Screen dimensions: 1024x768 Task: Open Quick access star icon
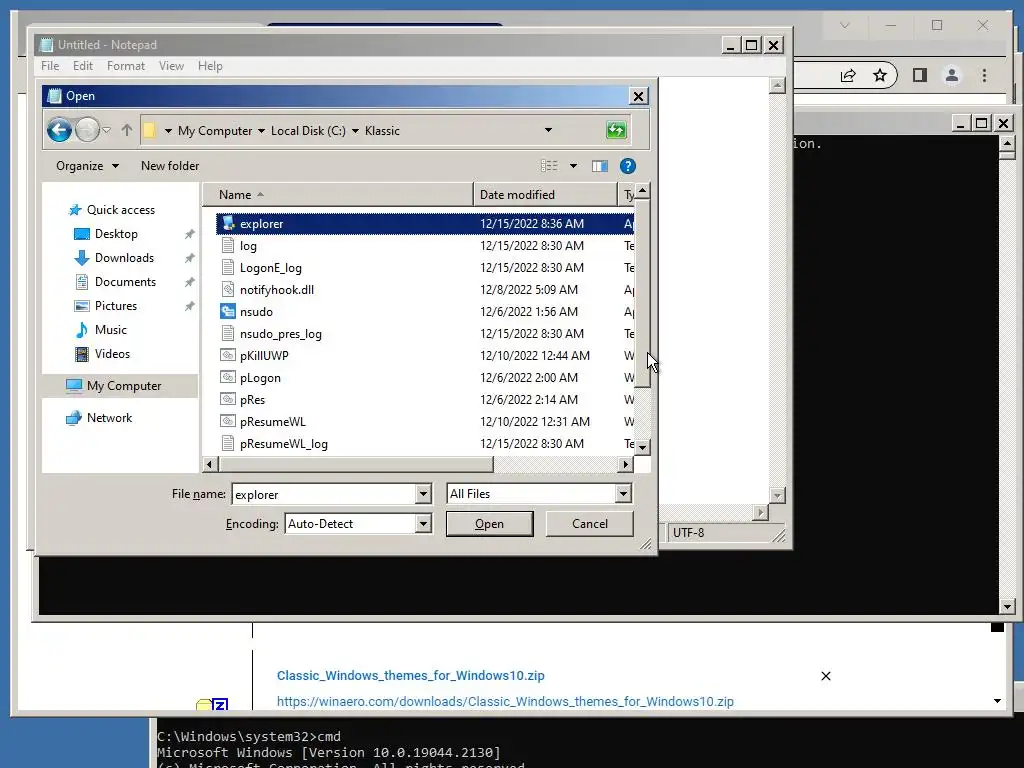(75, 210)
